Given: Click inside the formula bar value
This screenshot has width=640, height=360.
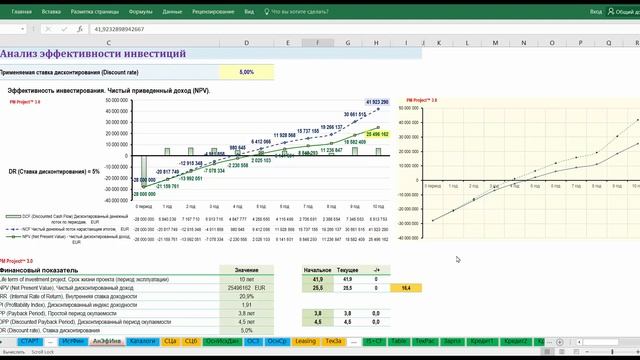Looking at the screenshot, I should [x=119, y=29].
